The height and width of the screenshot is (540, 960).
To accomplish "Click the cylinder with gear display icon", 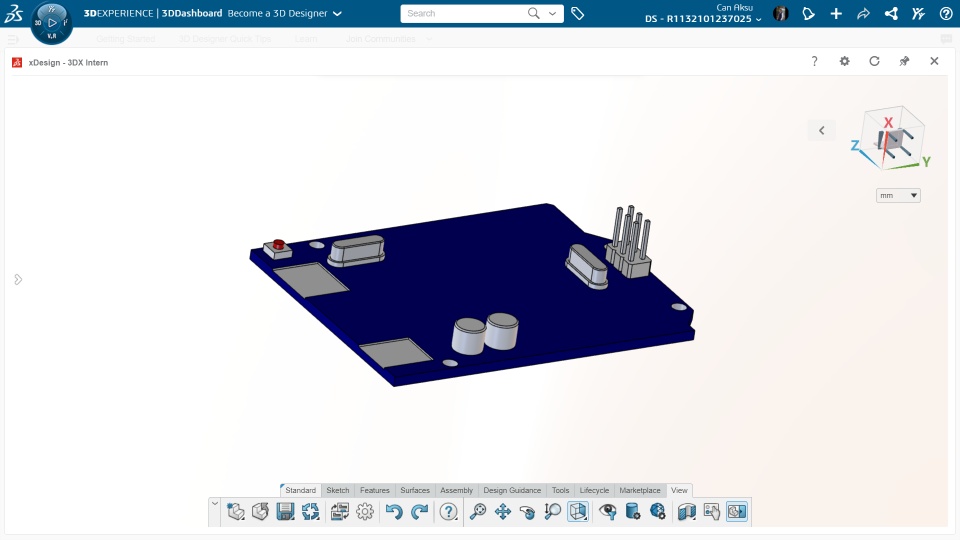I will (632, 511).
